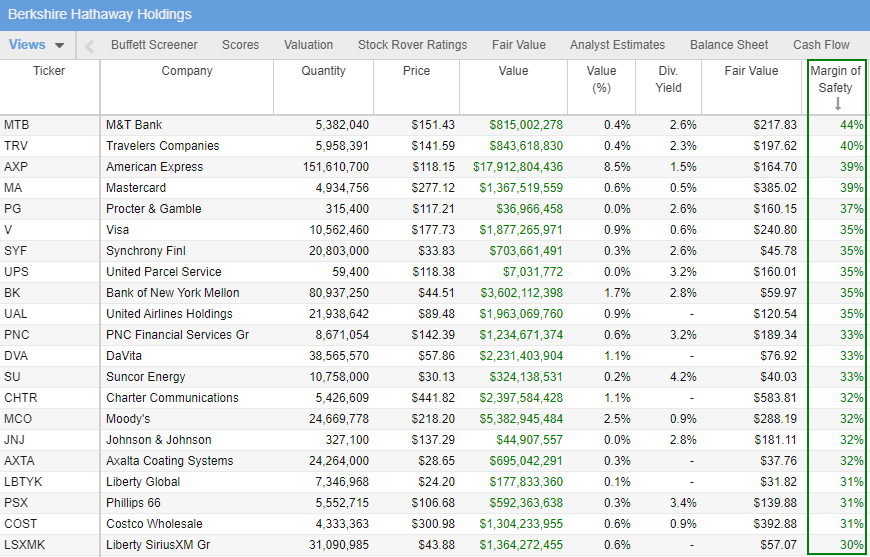Click the 40% margin of safety for Travelers

pos(852,146)
